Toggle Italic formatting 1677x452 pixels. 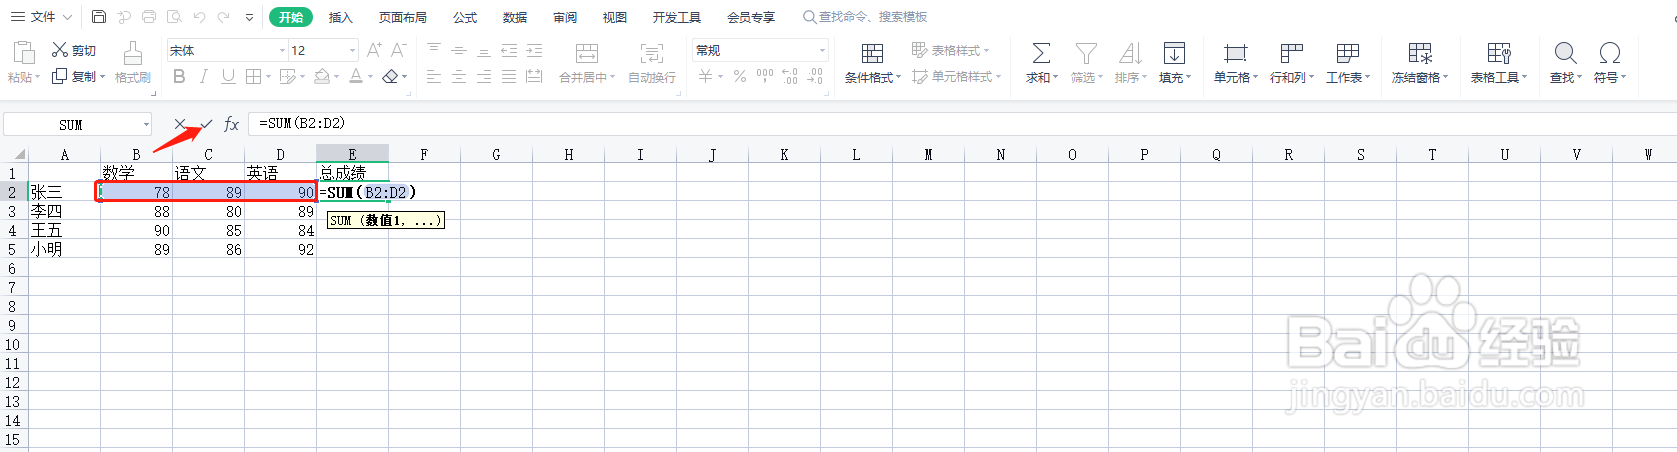204,76
